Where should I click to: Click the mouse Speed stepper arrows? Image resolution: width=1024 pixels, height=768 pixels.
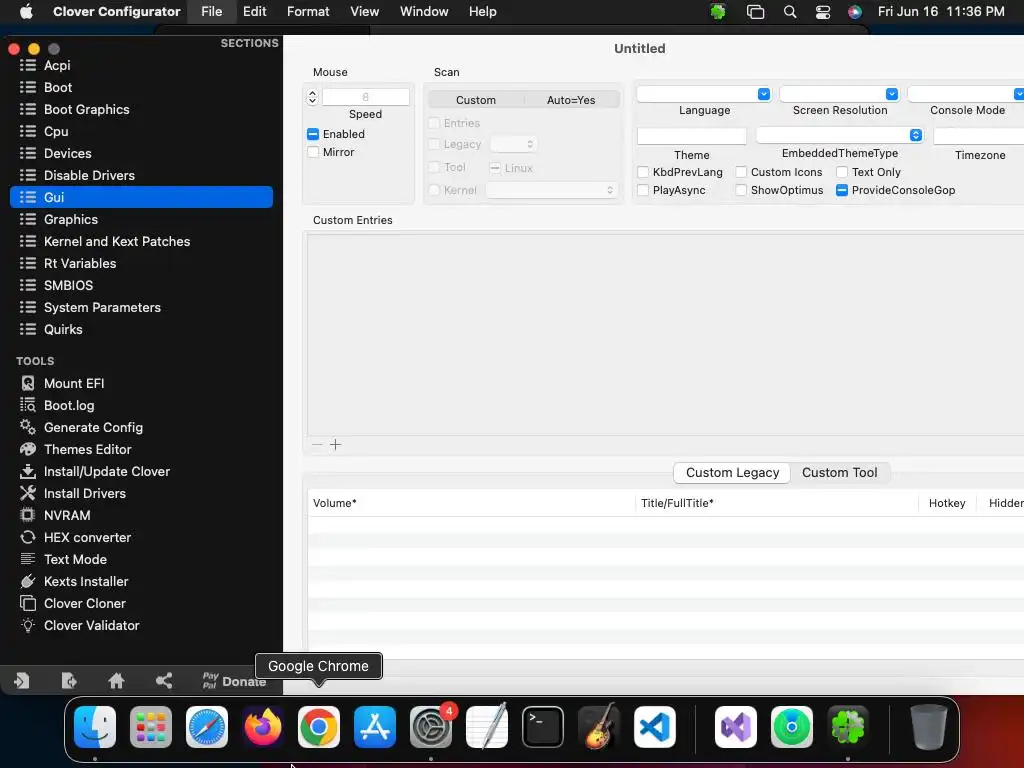click(312, 97)
